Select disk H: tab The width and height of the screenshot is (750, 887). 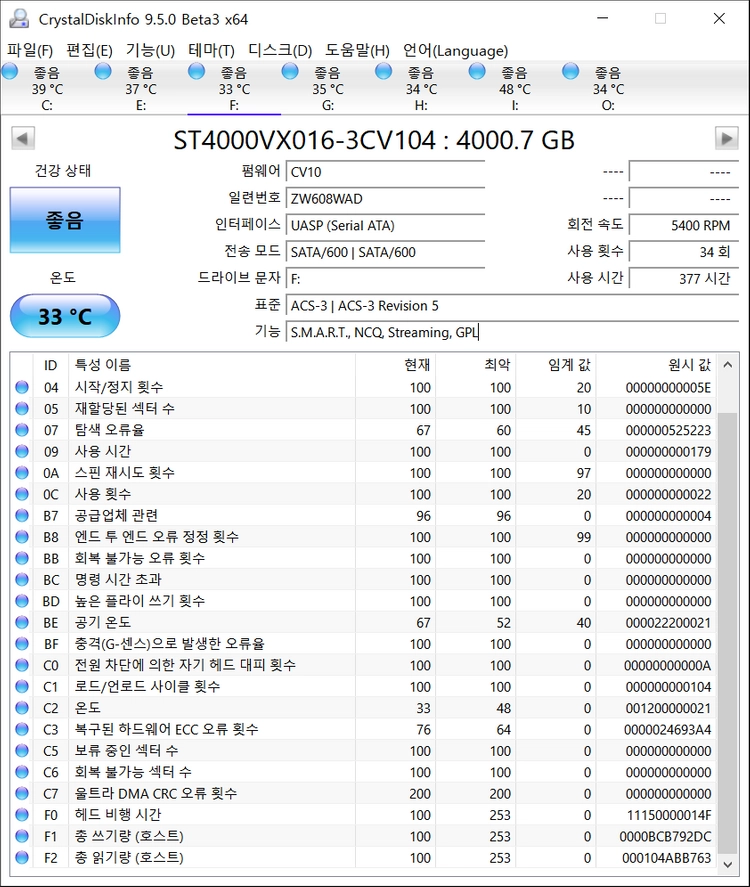tap(421, 88)
